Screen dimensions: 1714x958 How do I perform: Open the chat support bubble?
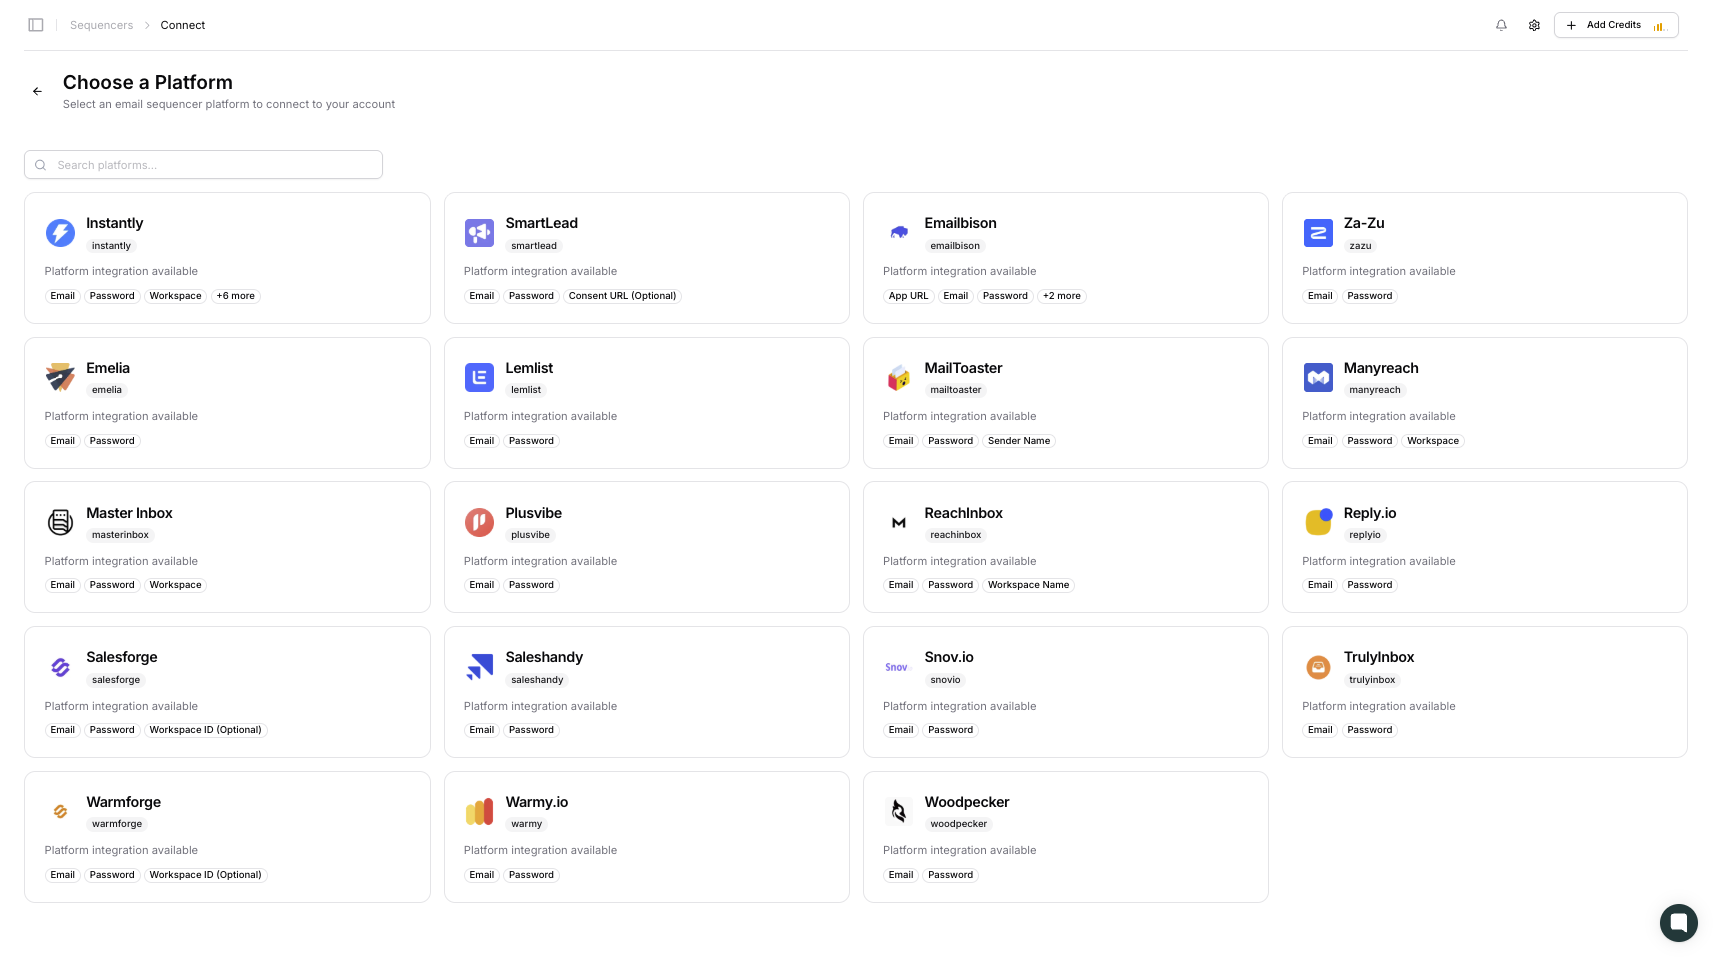1678,922
